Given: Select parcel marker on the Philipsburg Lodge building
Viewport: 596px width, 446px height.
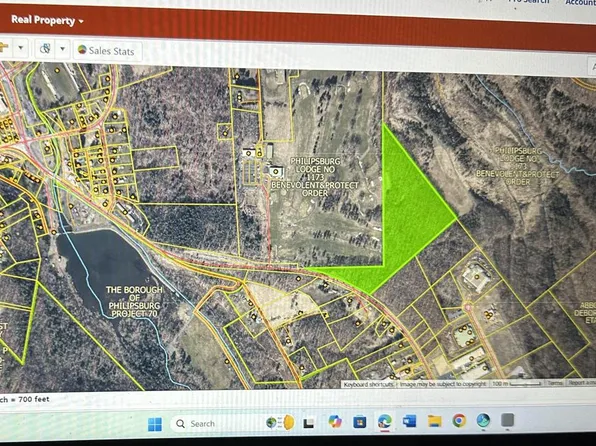Looking at the screenshot, I should (x=276, y=172).
